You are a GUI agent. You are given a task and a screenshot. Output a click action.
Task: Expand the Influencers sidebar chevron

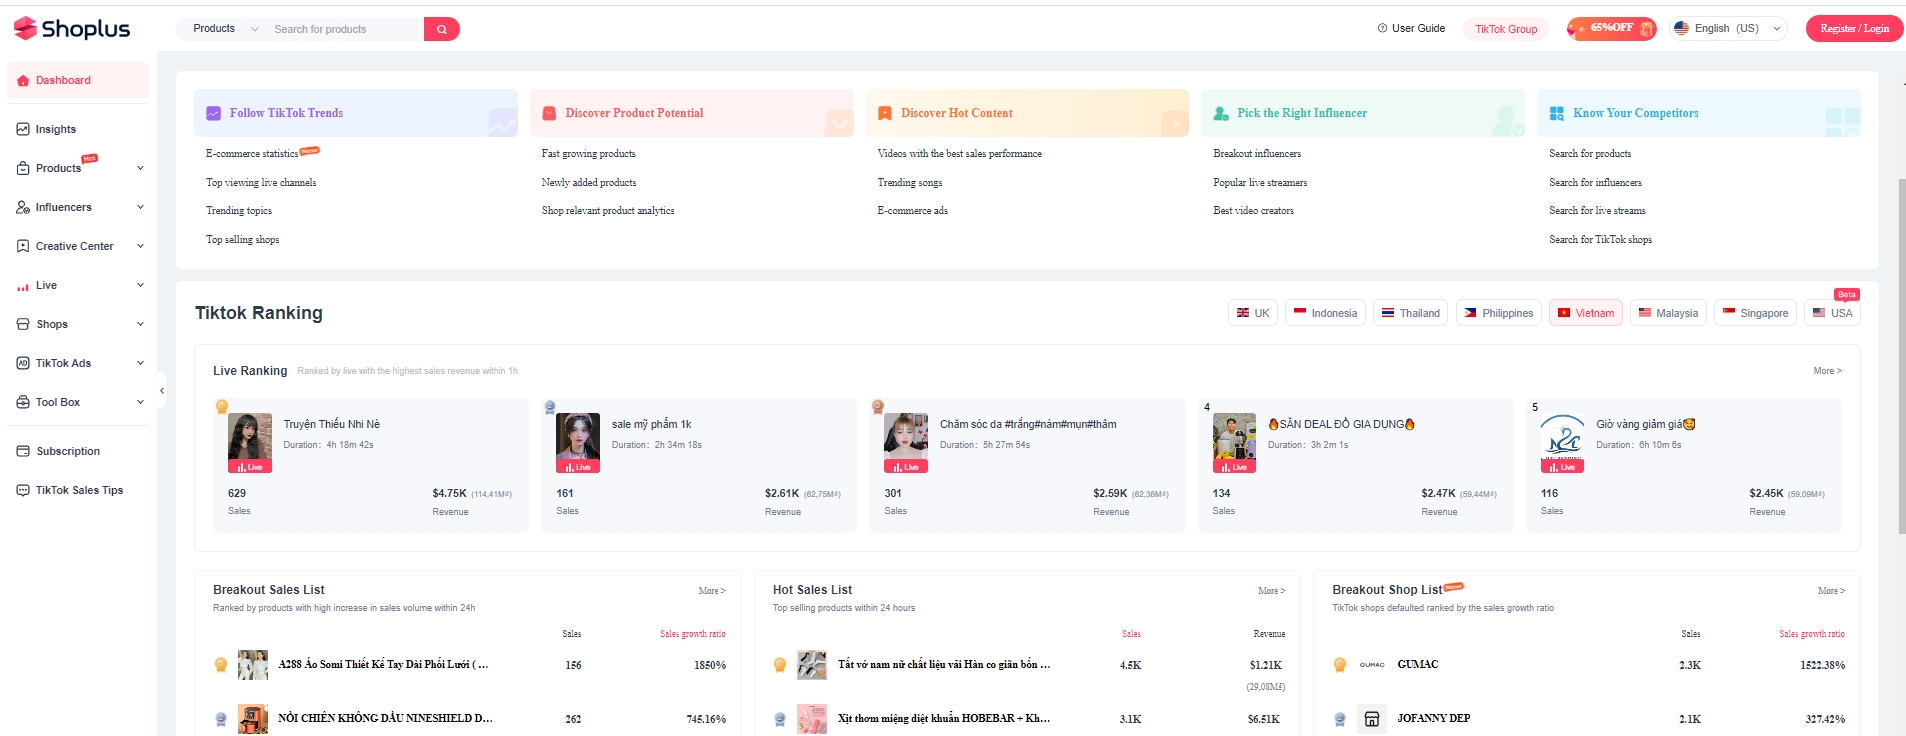140,207
